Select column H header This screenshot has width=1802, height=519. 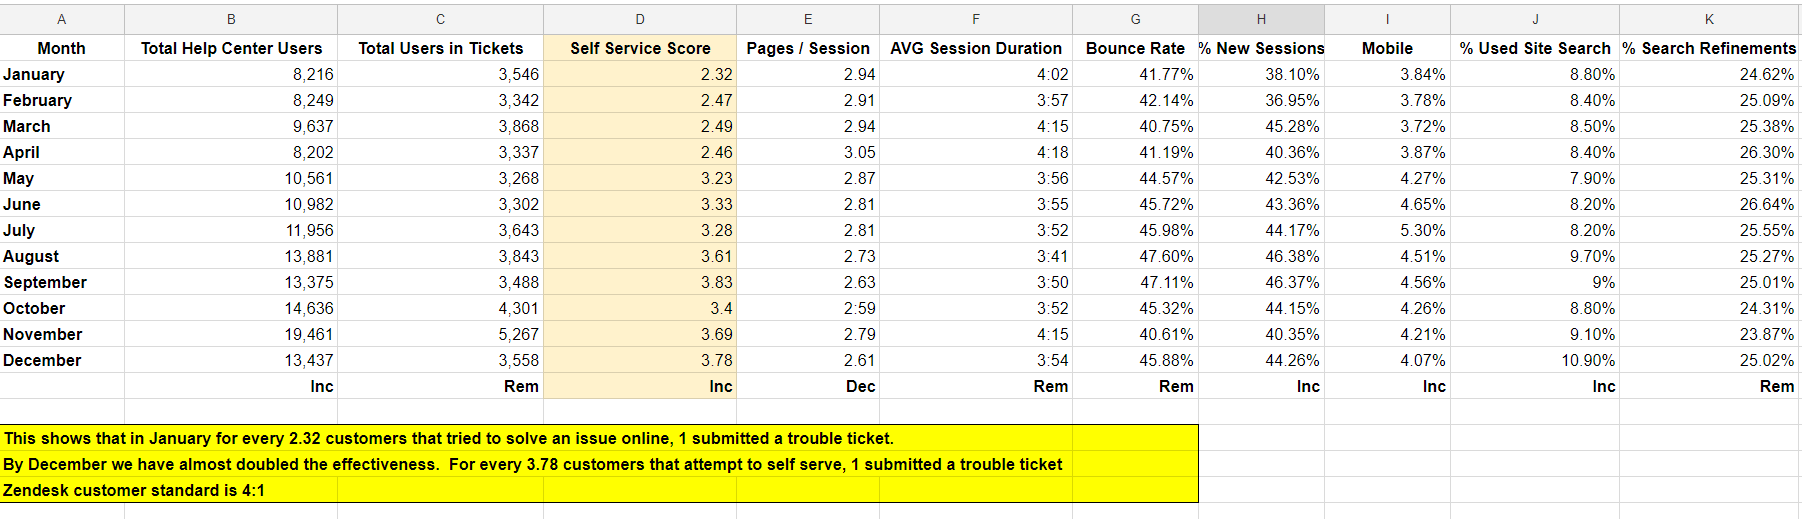[1261, 19]
